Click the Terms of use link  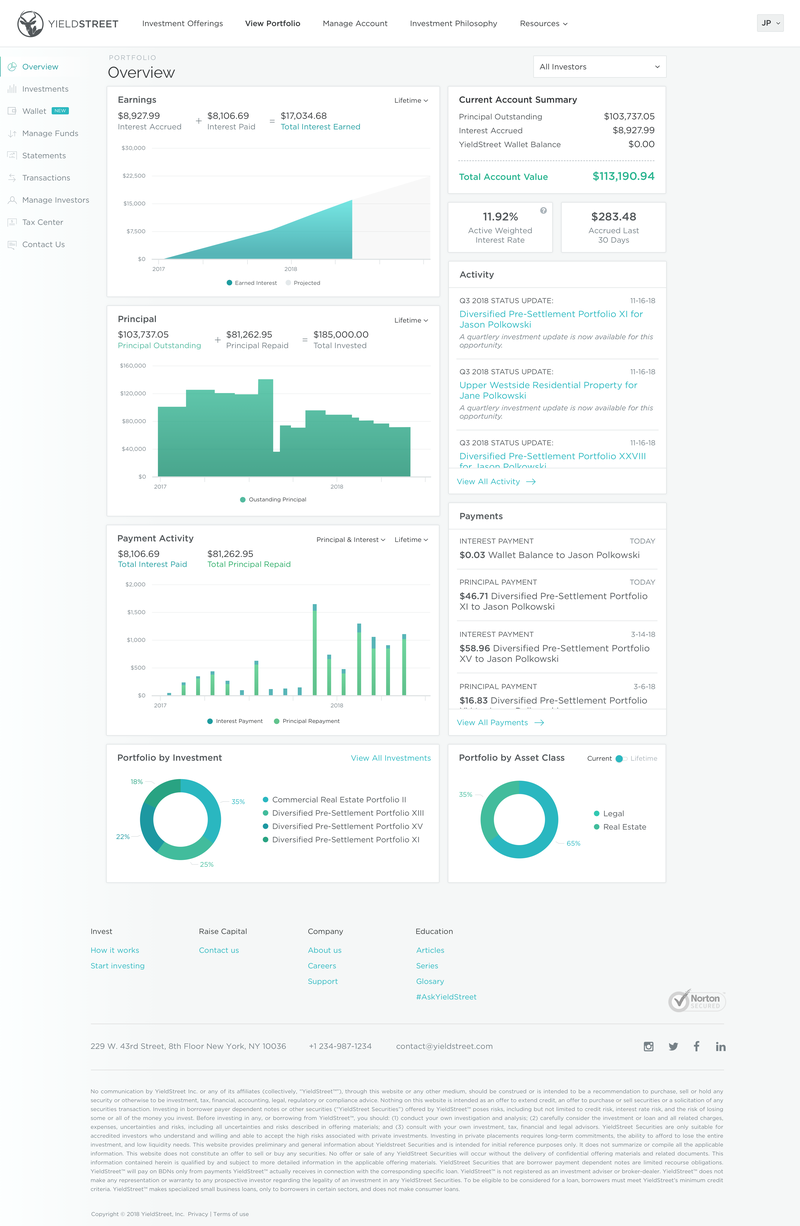coord(231,1214)
